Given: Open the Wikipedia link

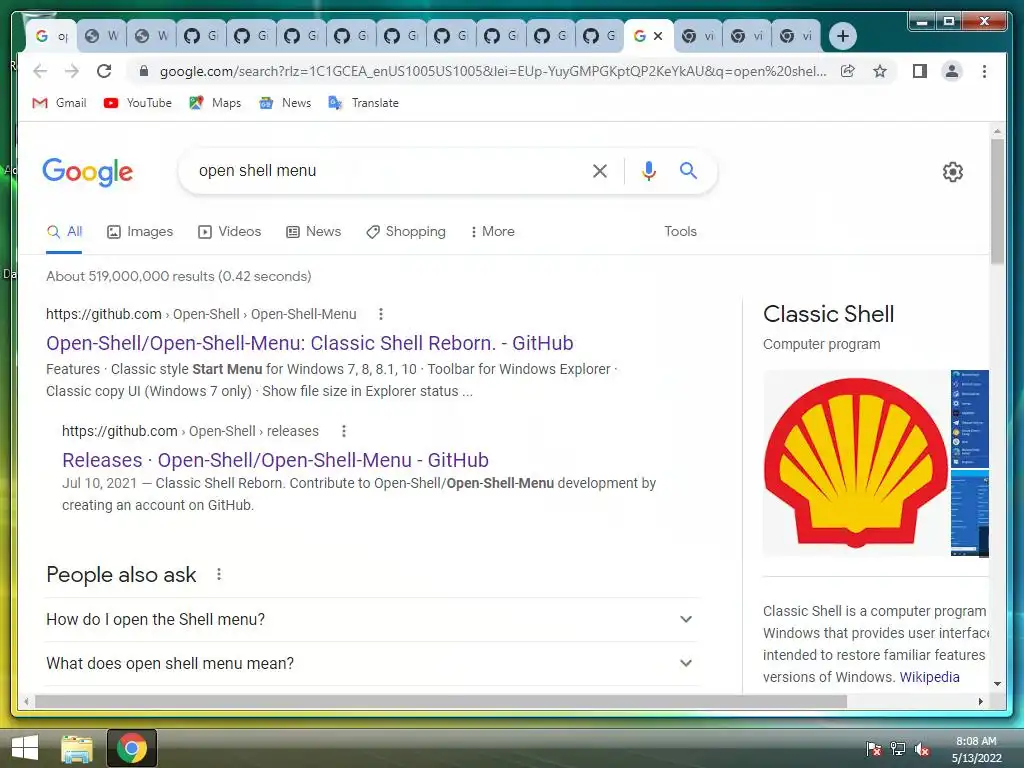Looking at the screenshot, I should 929,677.
